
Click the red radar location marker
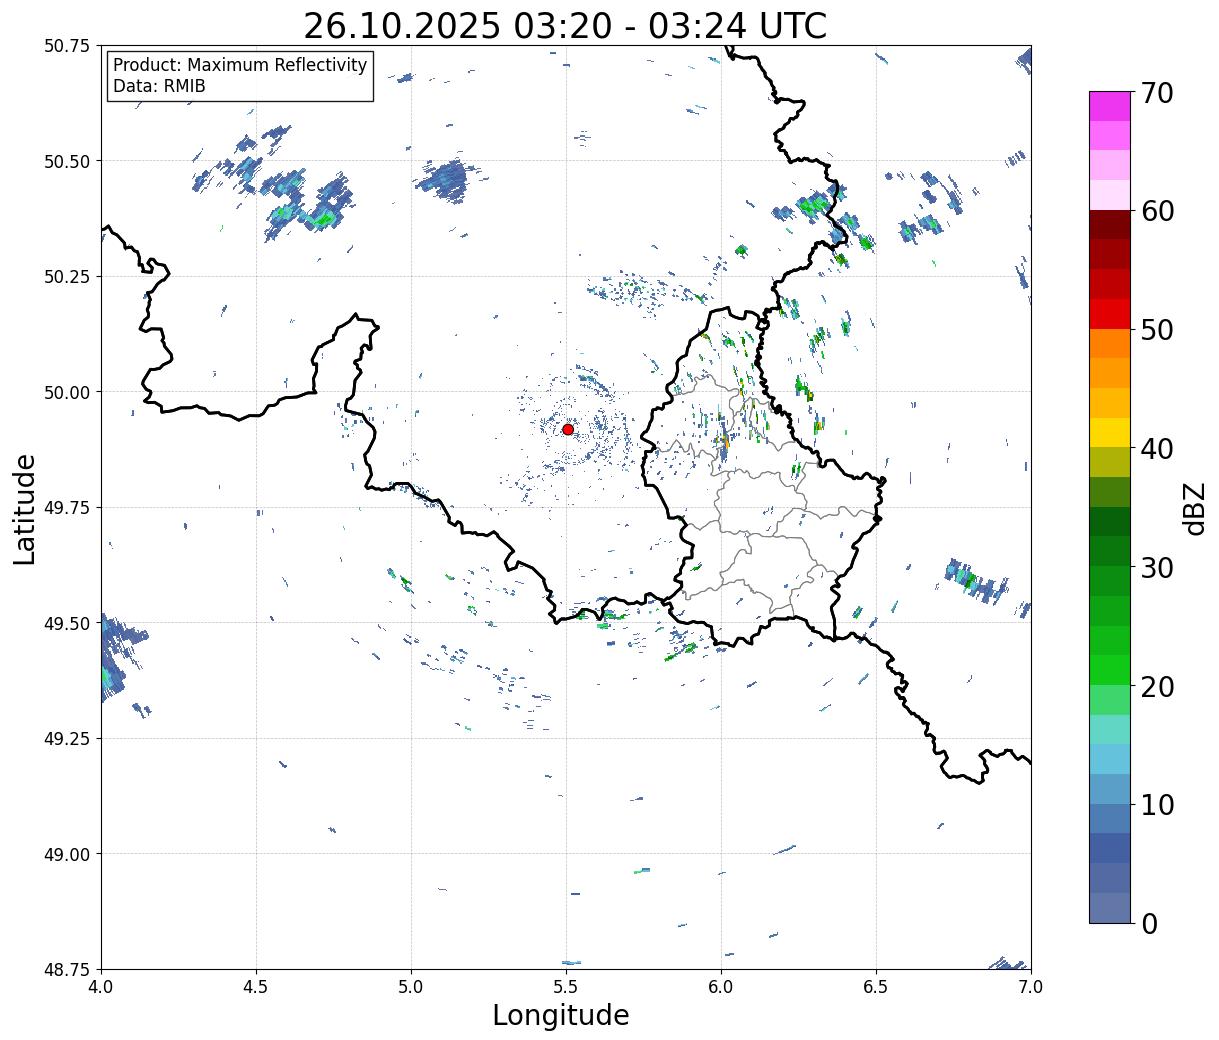point(568,429)
